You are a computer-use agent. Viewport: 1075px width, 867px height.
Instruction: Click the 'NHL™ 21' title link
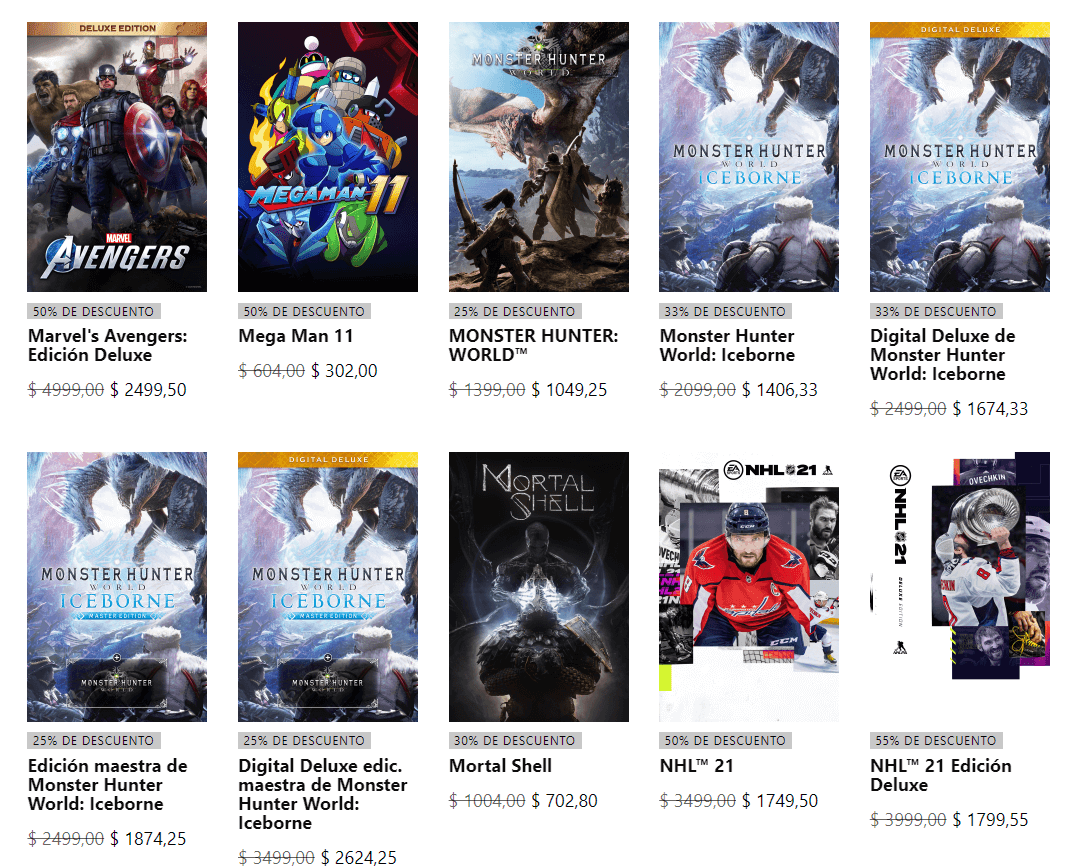tap(697, 766)
